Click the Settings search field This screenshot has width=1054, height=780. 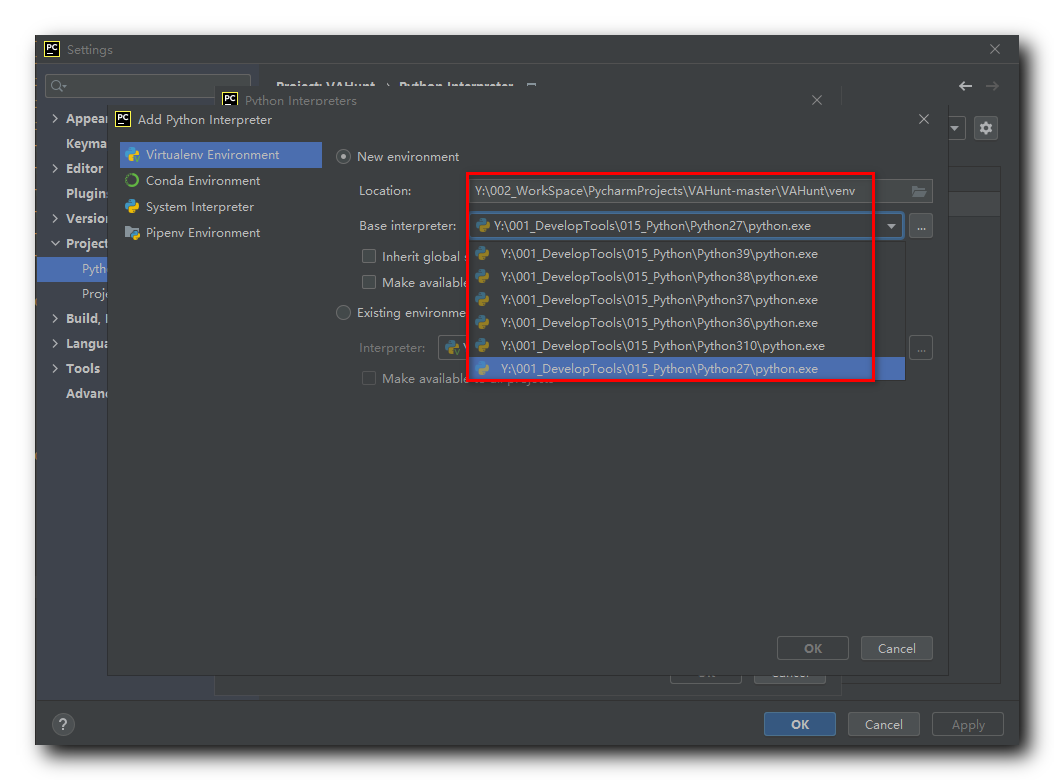pyautogui.click(x=148, y=85)
